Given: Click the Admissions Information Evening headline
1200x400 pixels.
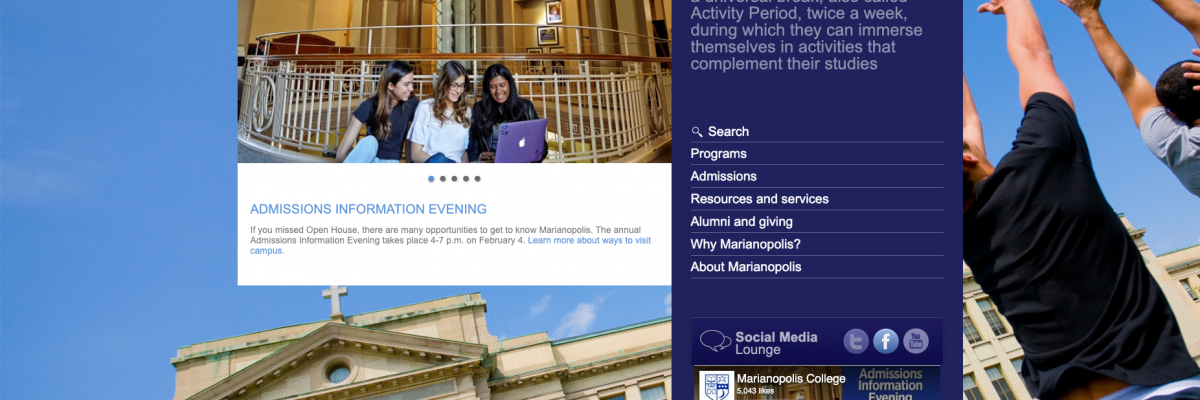Looking at the screenshot, I should click(368, 209).
